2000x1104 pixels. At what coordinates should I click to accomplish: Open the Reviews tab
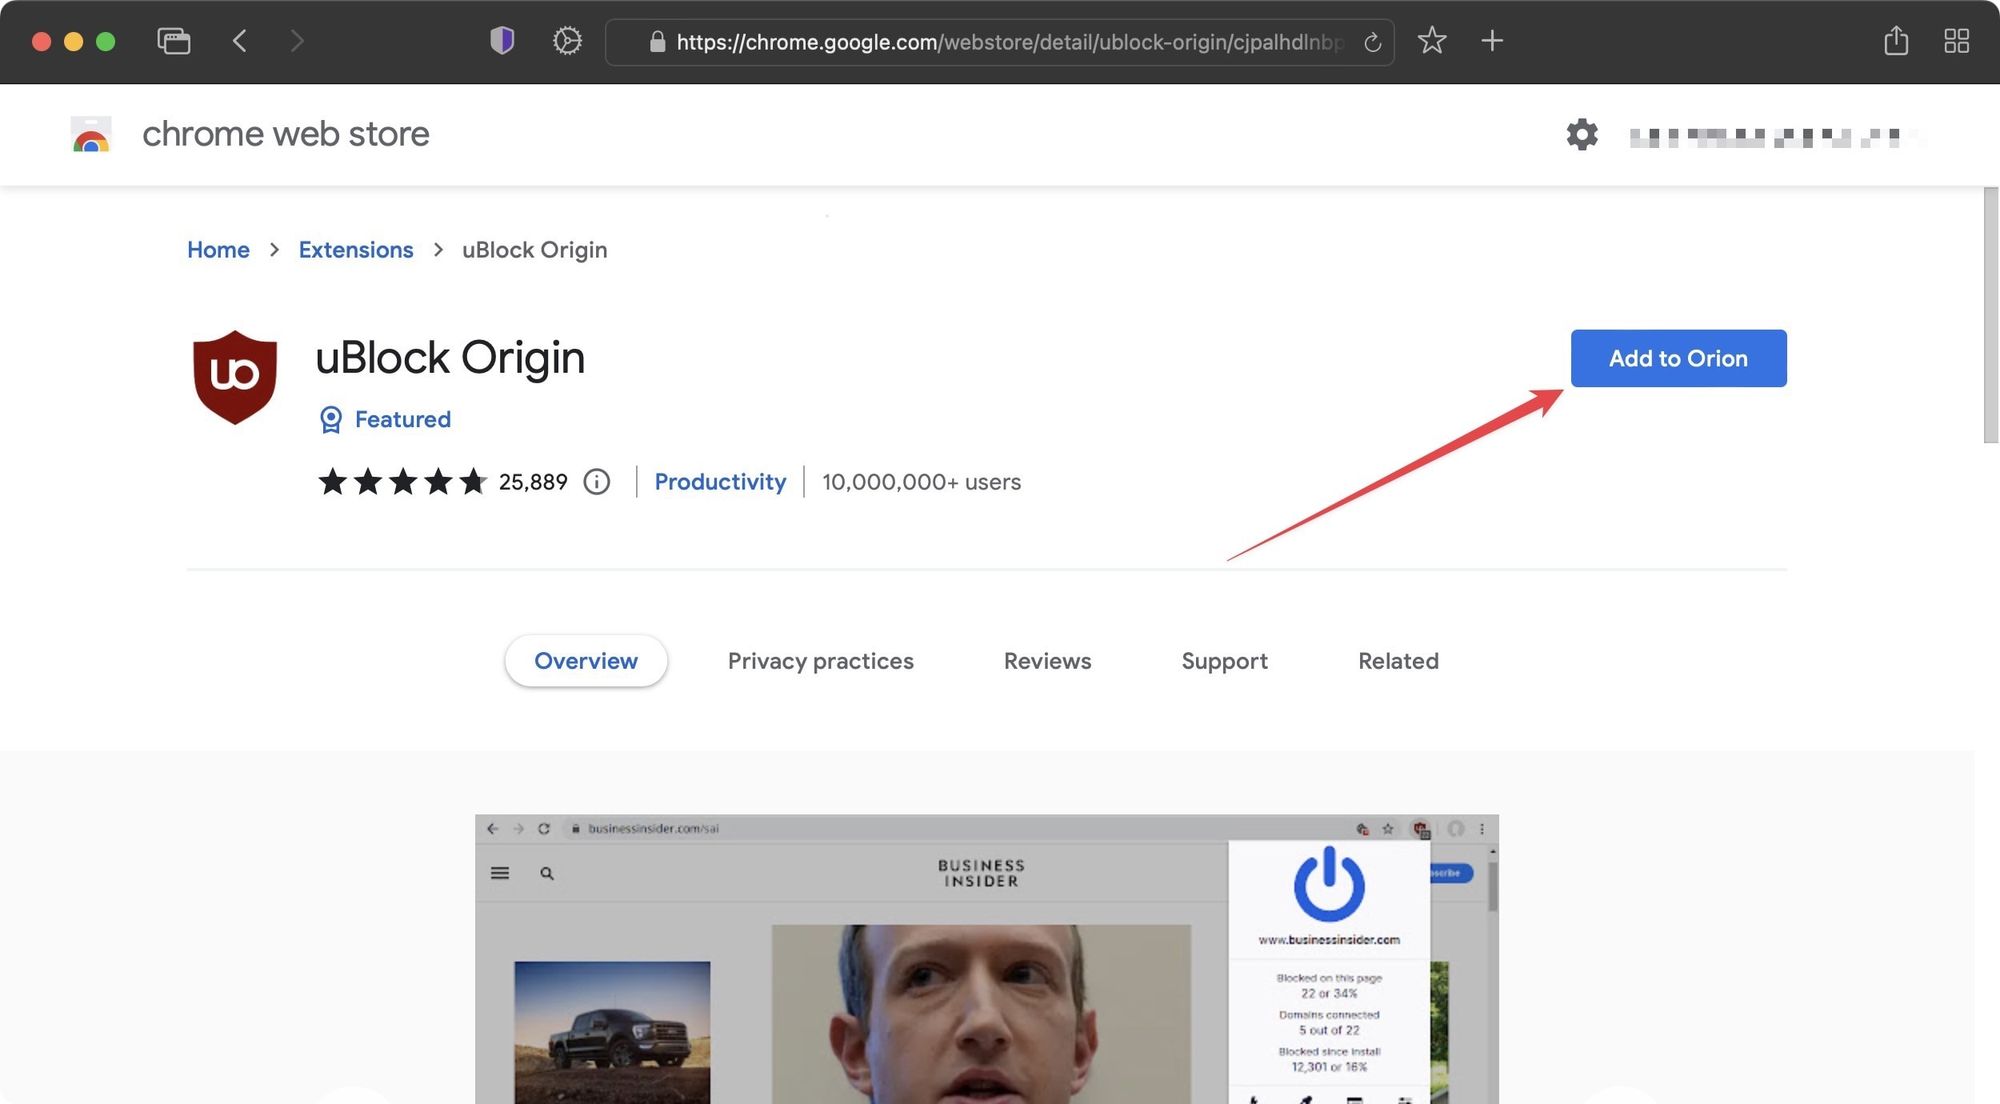(1047, 661)
